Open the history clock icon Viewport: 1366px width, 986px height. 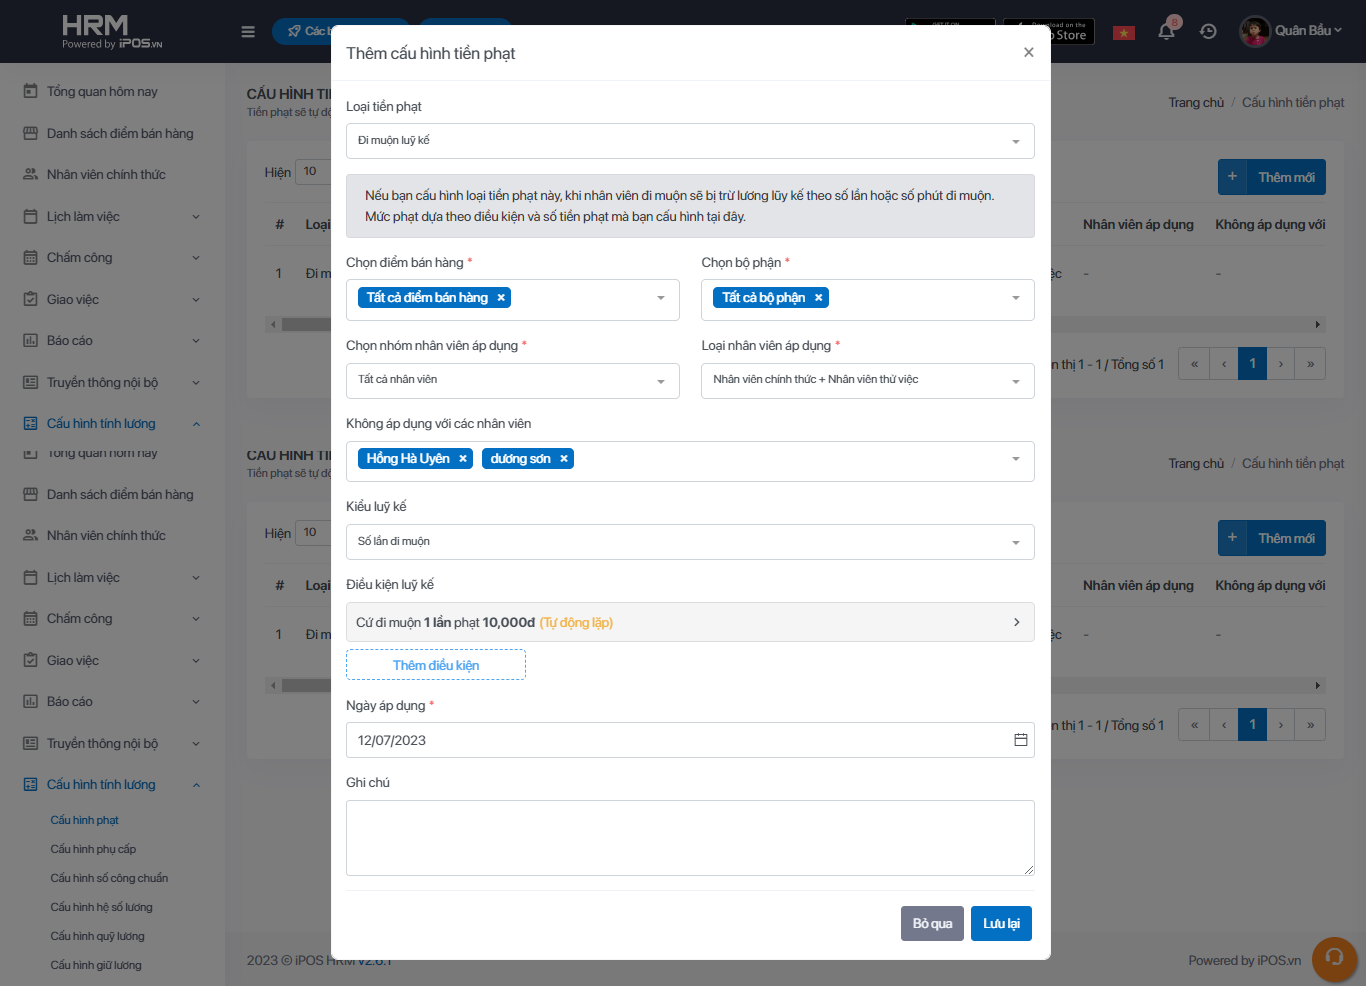tap(1208, 31)
